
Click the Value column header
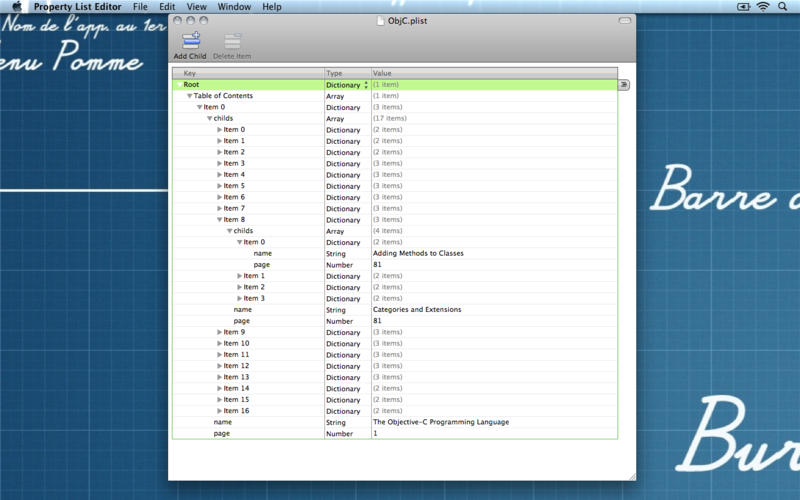[x=494, y=73]
